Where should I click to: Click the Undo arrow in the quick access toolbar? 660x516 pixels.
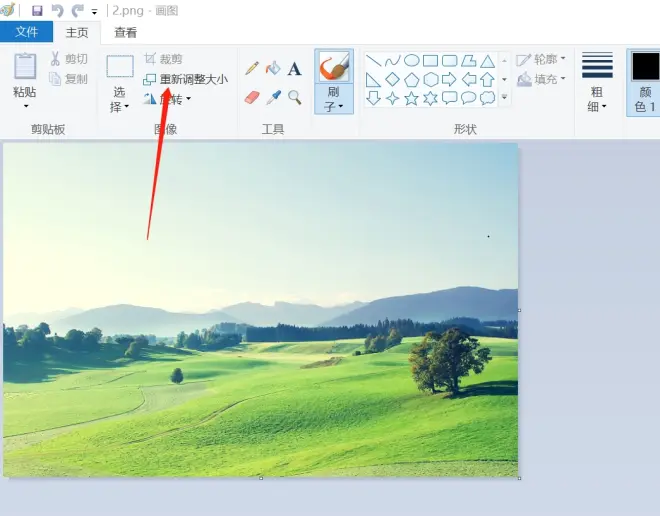point(57,11)
